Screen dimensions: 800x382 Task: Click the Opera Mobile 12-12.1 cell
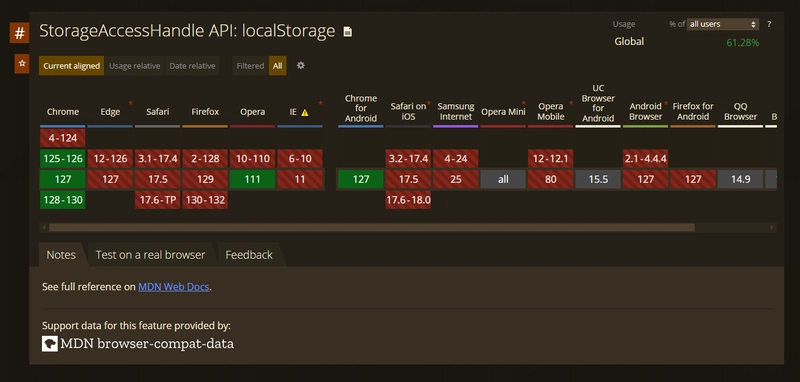551,159
